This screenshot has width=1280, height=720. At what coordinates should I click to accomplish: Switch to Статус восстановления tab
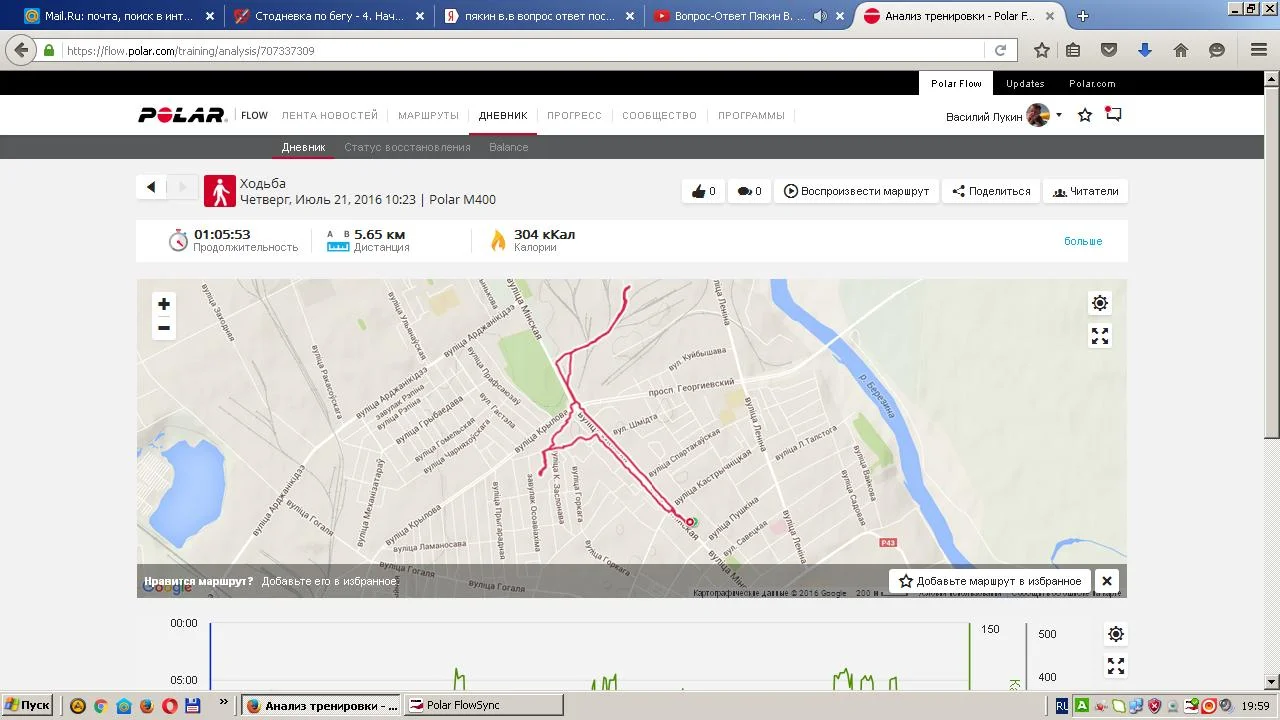click(x=407, y=147)
